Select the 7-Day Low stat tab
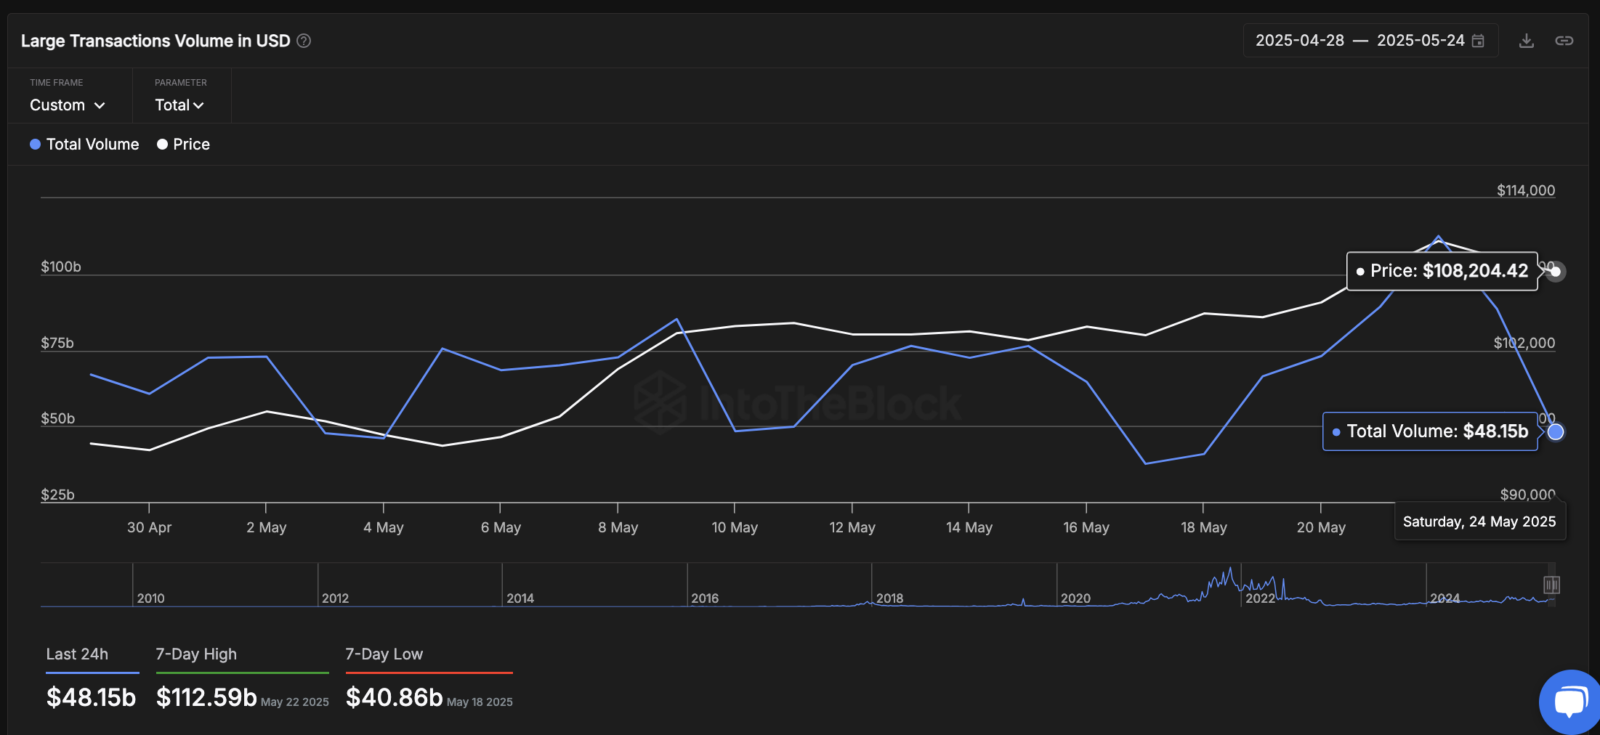 pos(384,654)
